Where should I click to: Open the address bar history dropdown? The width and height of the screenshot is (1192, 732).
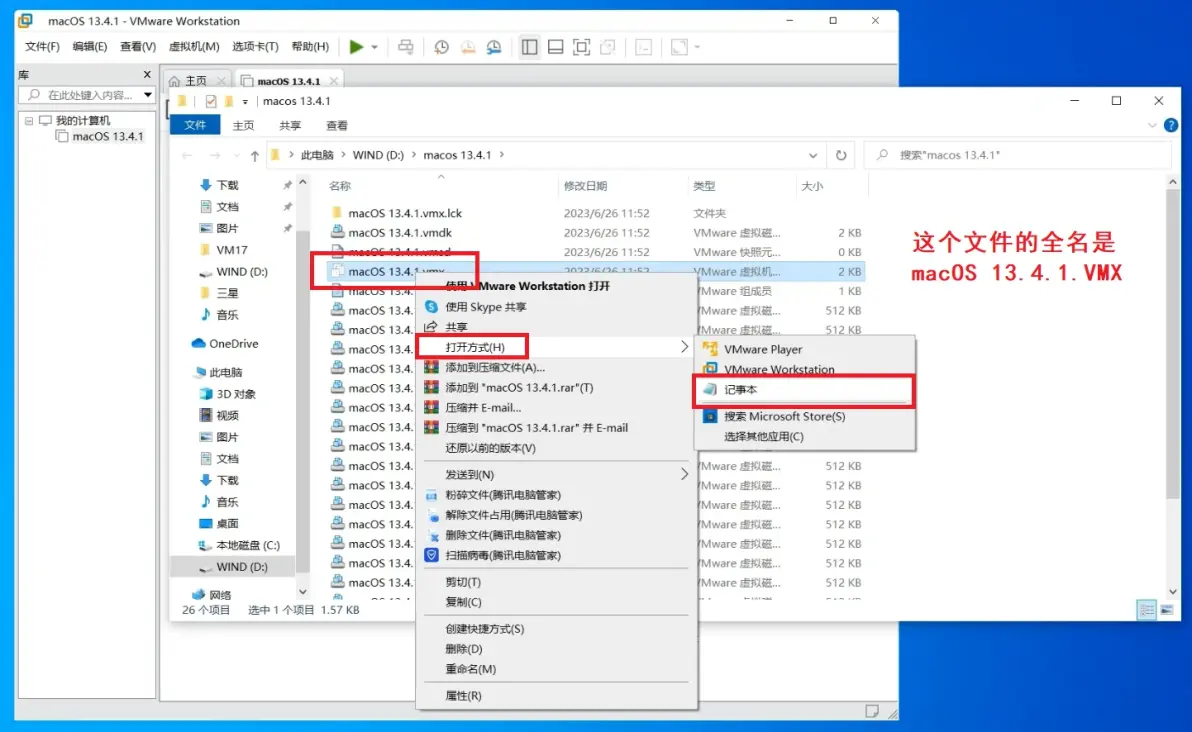coord(813,155)
